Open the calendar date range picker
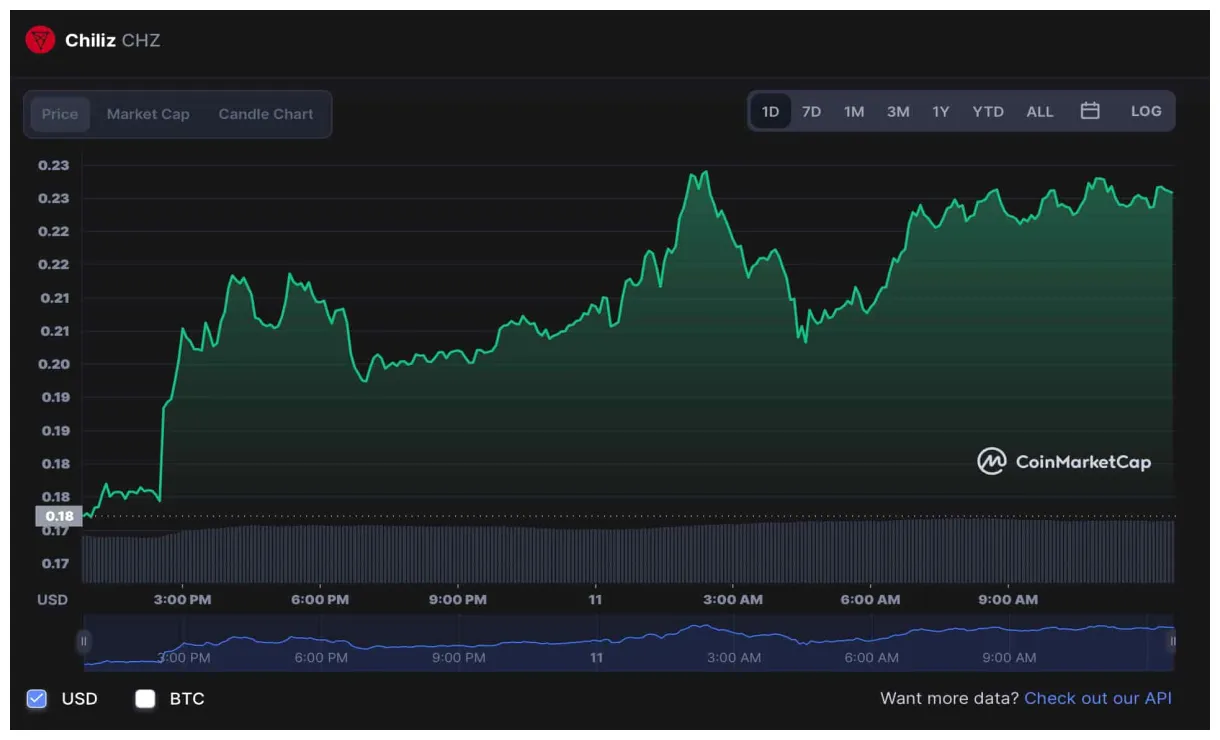This screenshot has width=1220, height=740. click(x=1090, y=111)
